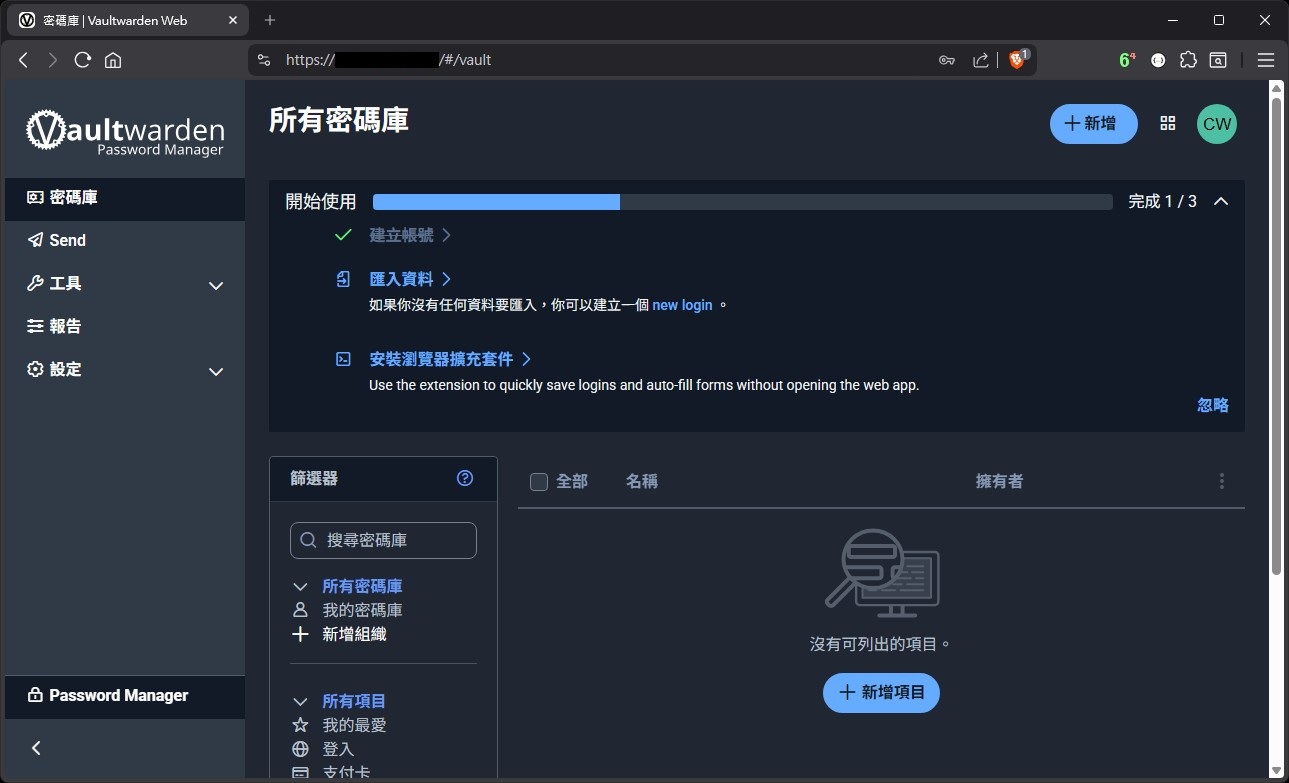Open the product switcher grid icon

(1167, 123)
